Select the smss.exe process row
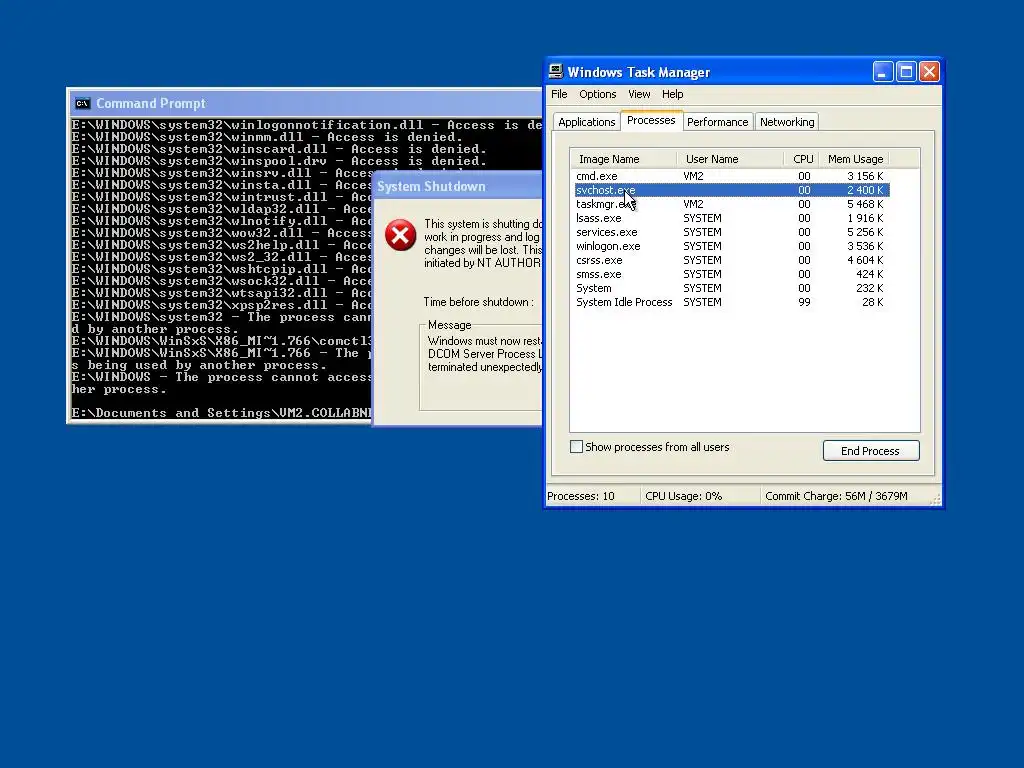This screenshot has width=1024, height=768. (731, 274)
